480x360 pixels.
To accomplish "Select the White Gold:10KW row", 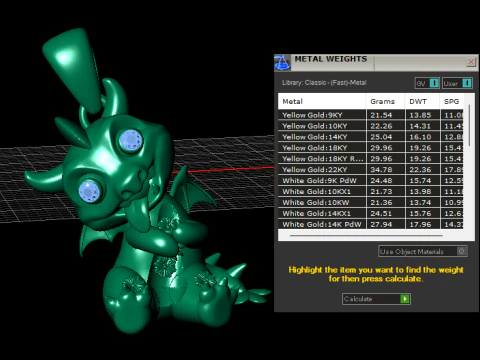I will point(371,203).
